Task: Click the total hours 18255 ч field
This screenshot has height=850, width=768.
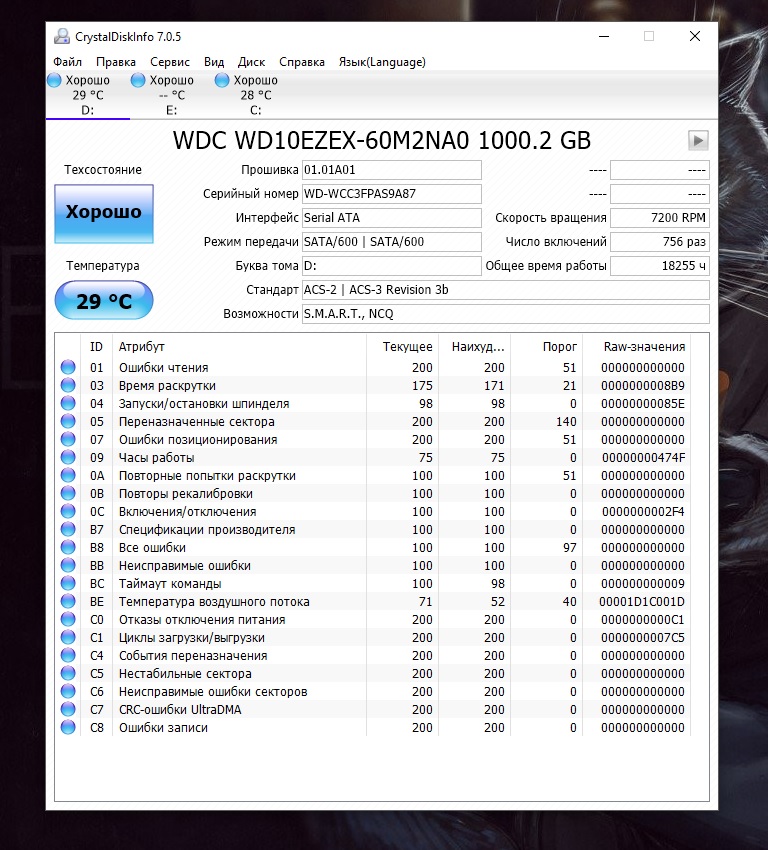Action: (660, 266)
